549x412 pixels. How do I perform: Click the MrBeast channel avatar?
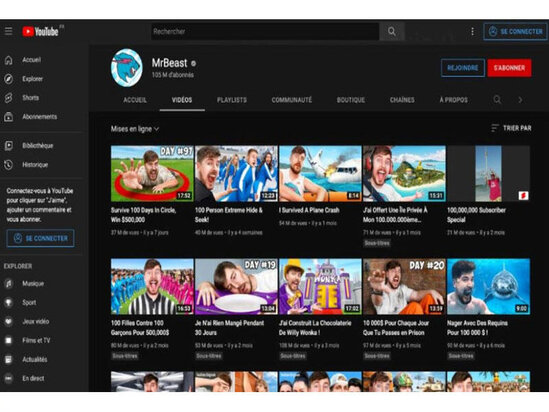click(x=127, y=68)
